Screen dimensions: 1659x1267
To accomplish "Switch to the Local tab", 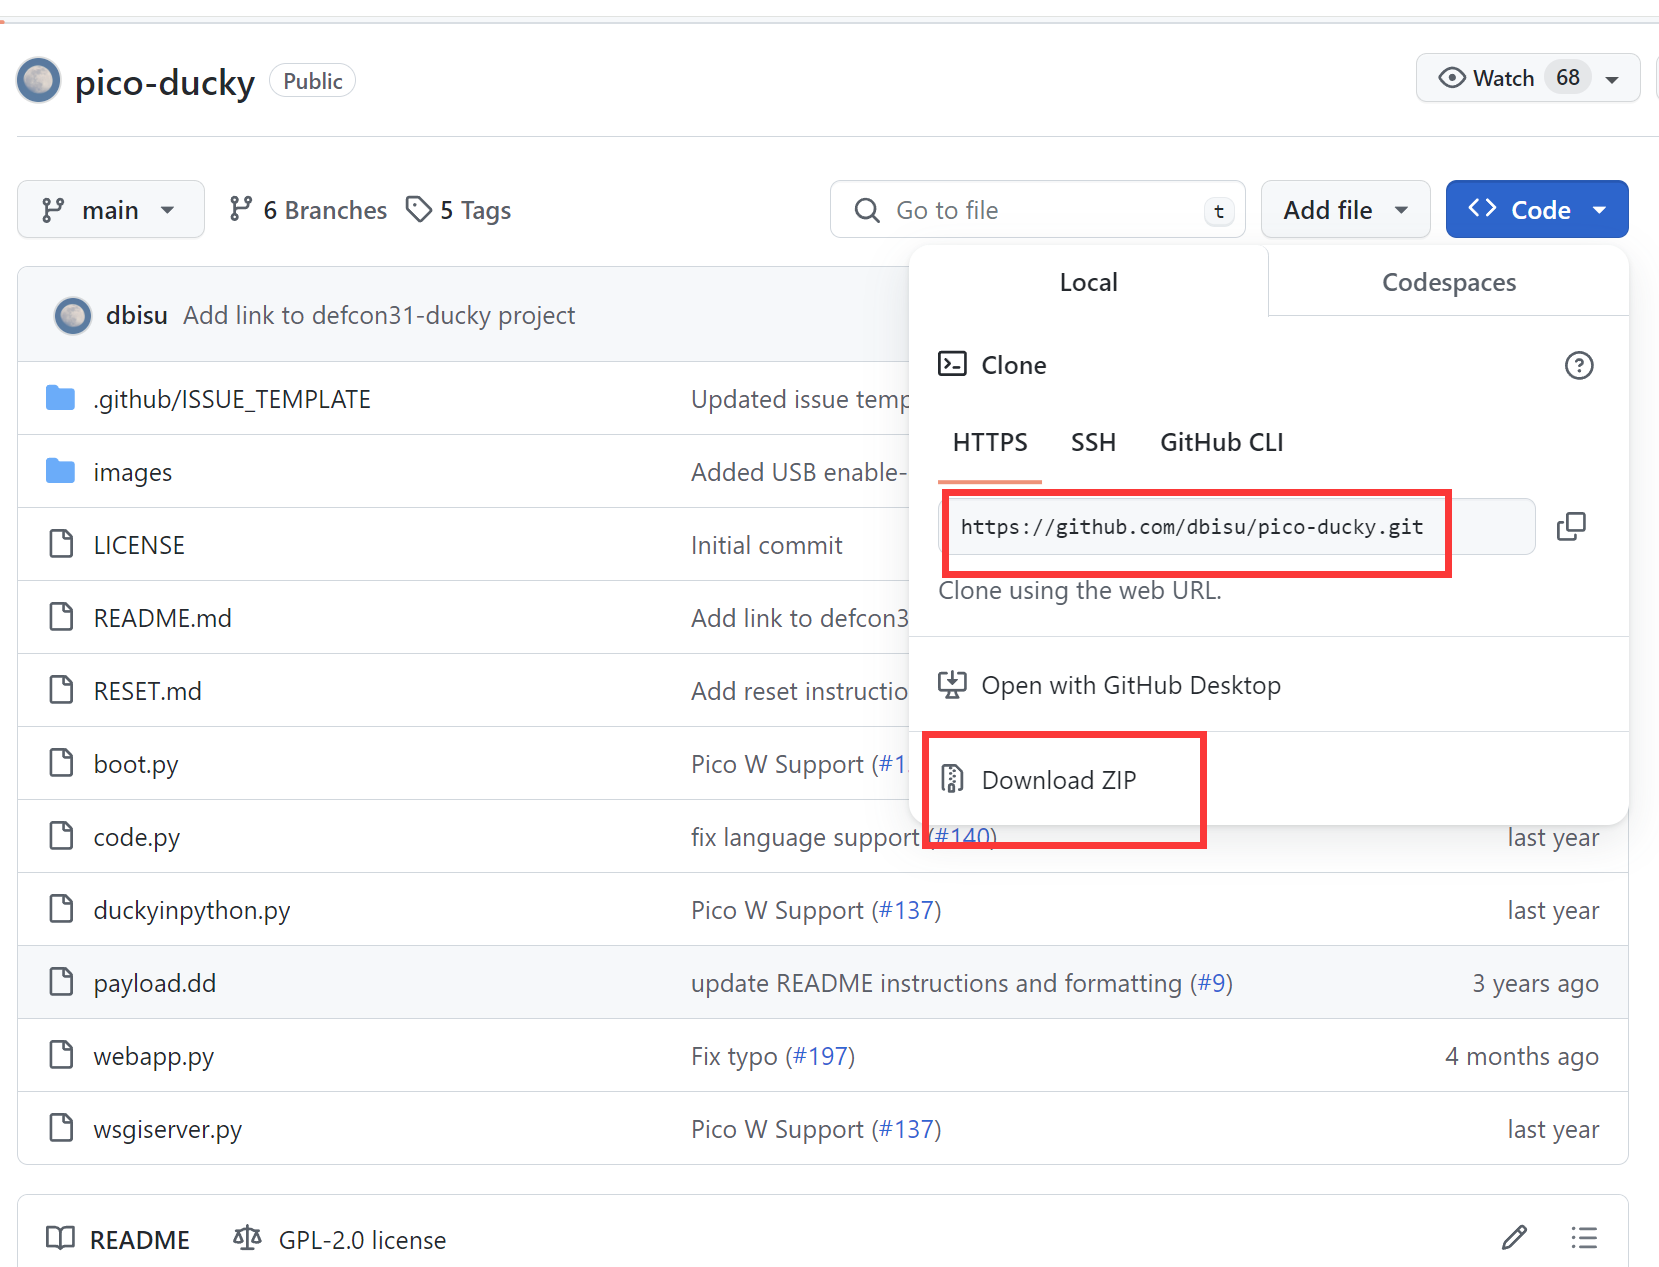I will [x=1088, y=282].
